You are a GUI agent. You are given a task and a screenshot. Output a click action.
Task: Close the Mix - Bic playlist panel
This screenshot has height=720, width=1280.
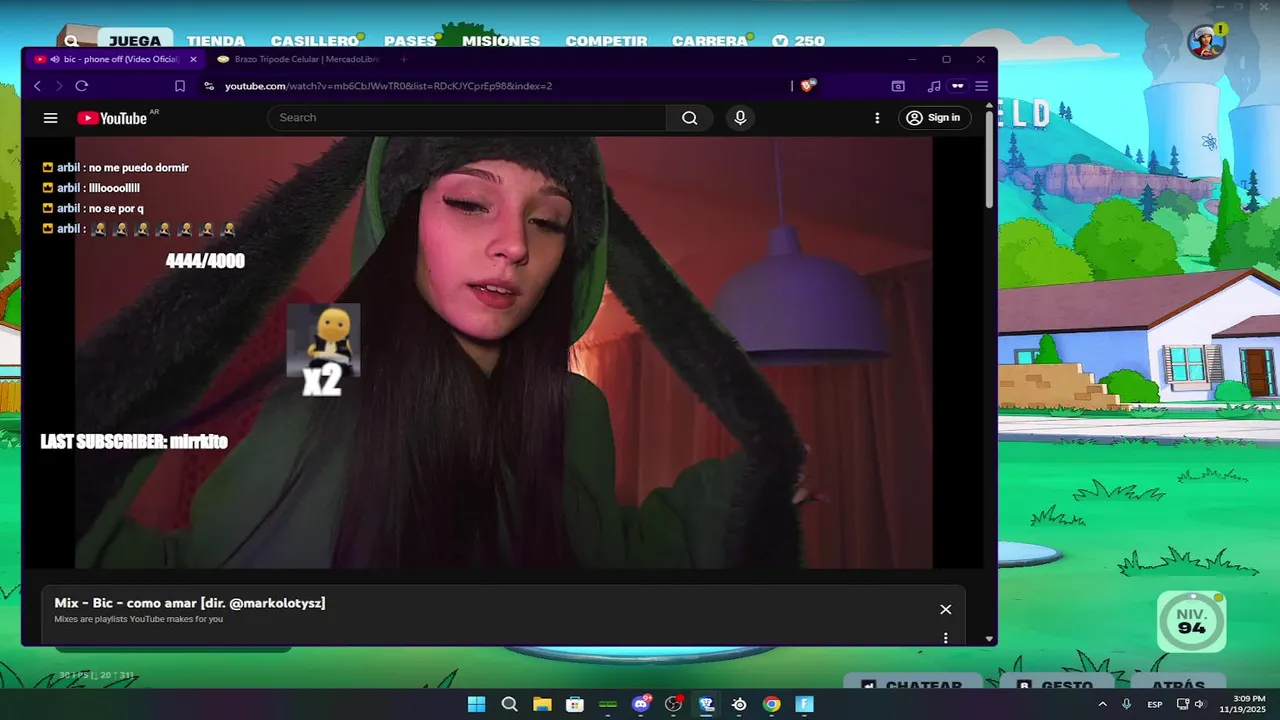point(945,609)
